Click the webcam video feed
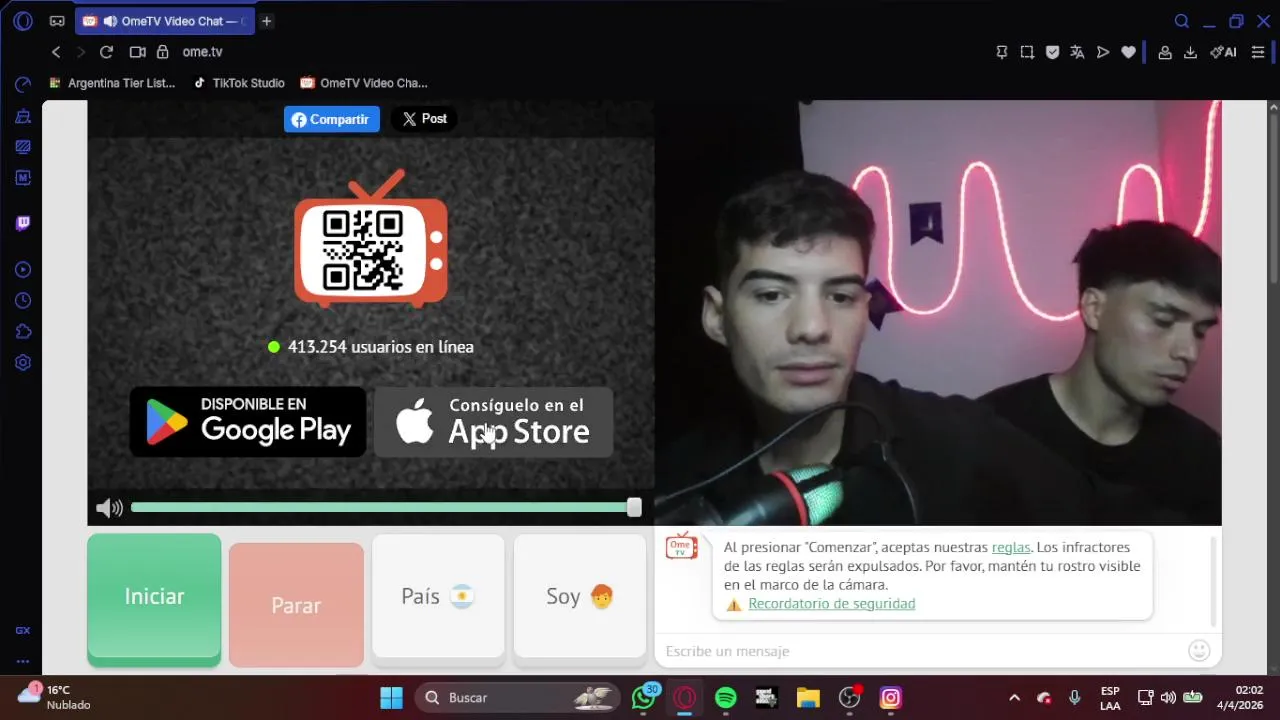 (x=938, y=312)
